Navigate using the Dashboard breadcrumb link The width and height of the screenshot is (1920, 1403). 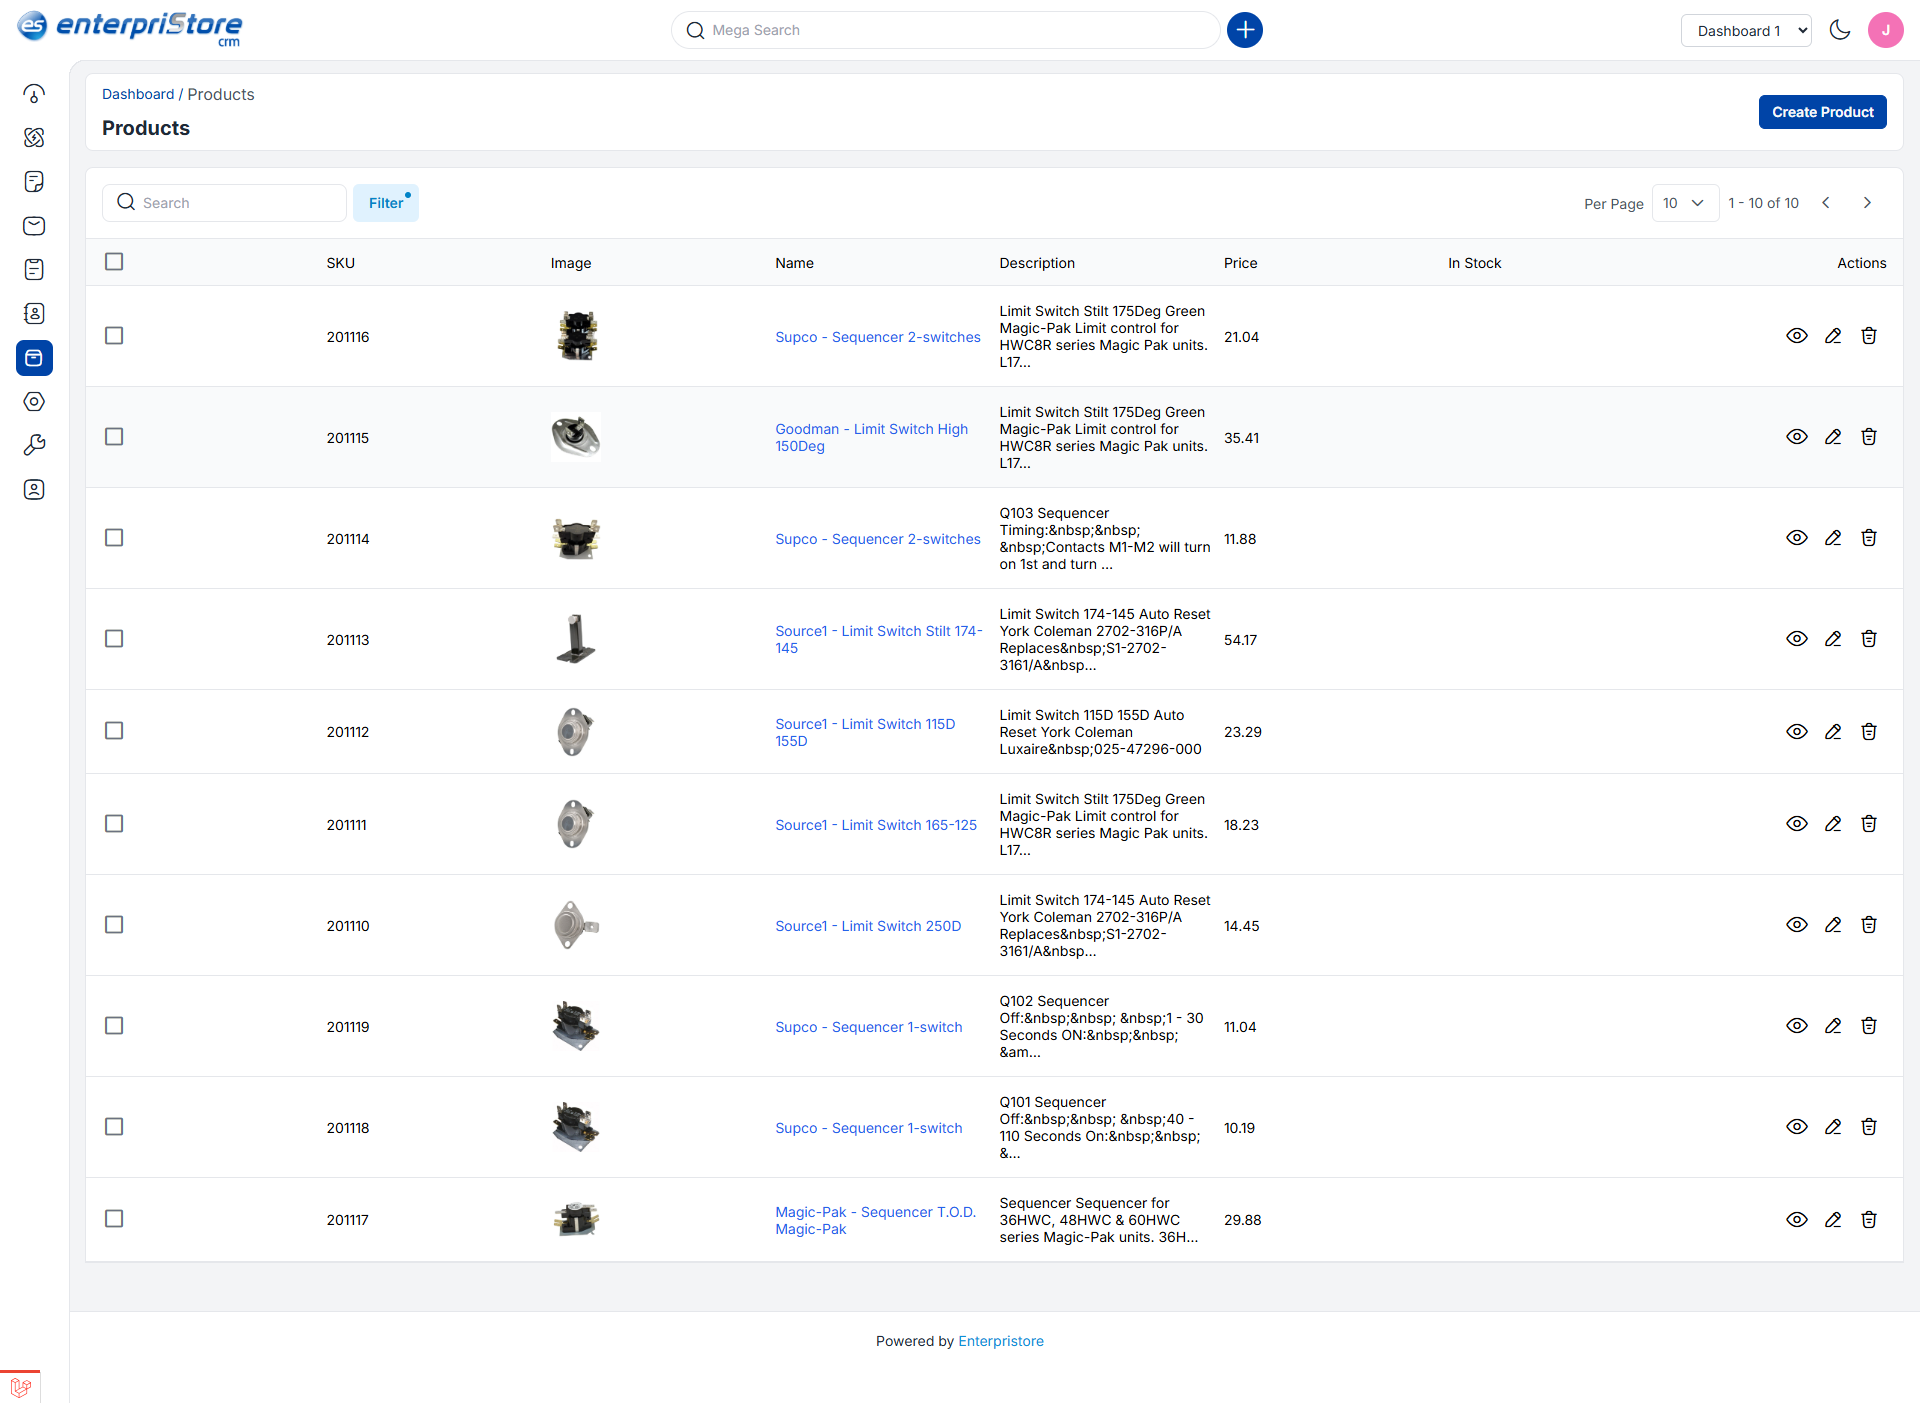point(138,94)
